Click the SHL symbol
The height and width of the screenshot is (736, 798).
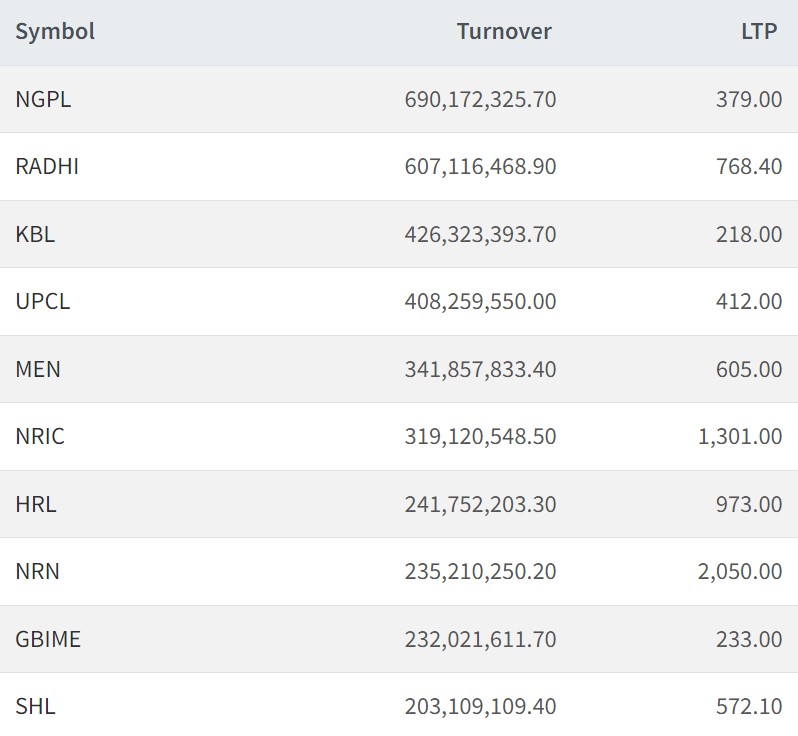[35, 706]
